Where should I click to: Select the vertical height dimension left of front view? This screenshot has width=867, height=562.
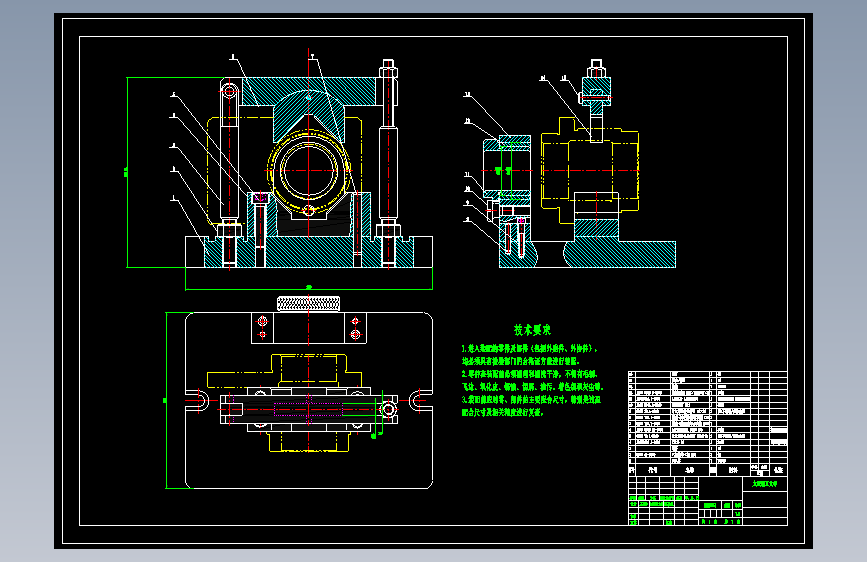[127, 173]
